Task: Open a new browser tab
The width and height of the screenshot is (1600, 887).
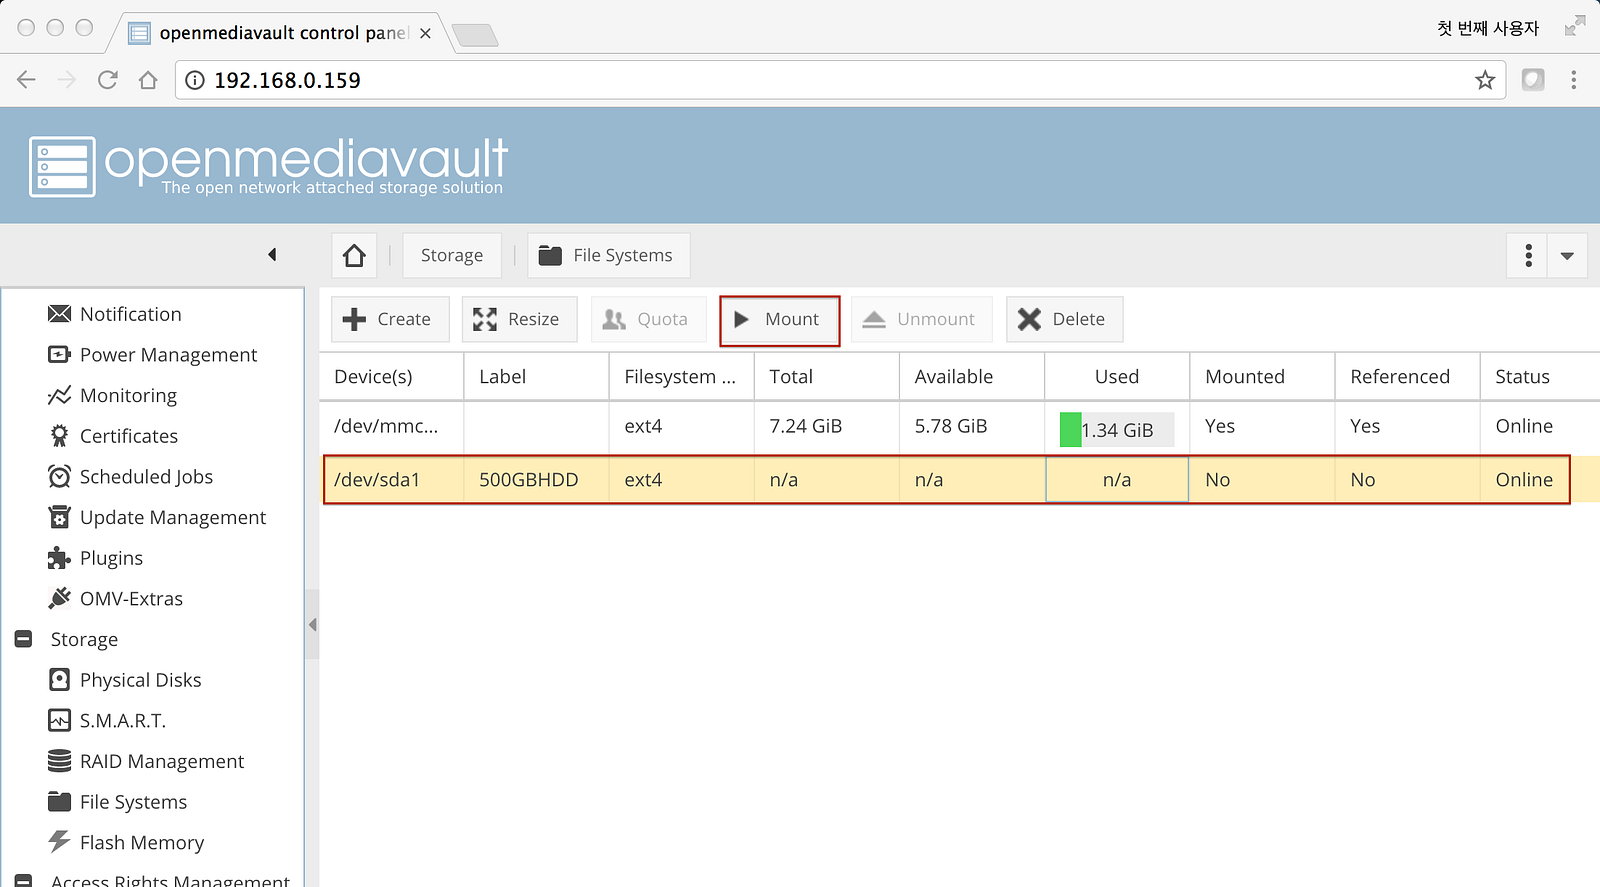Action: point(476,36)
